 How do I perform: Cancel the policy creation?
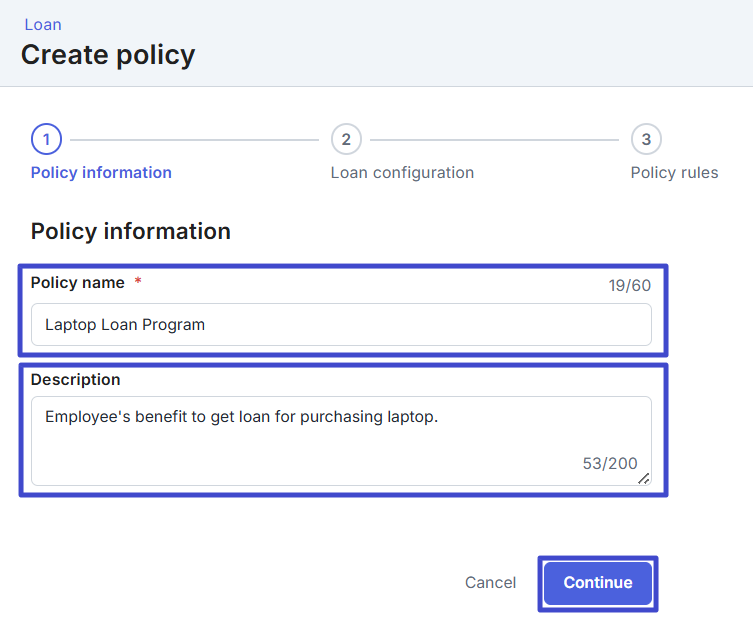pos(490,583)
